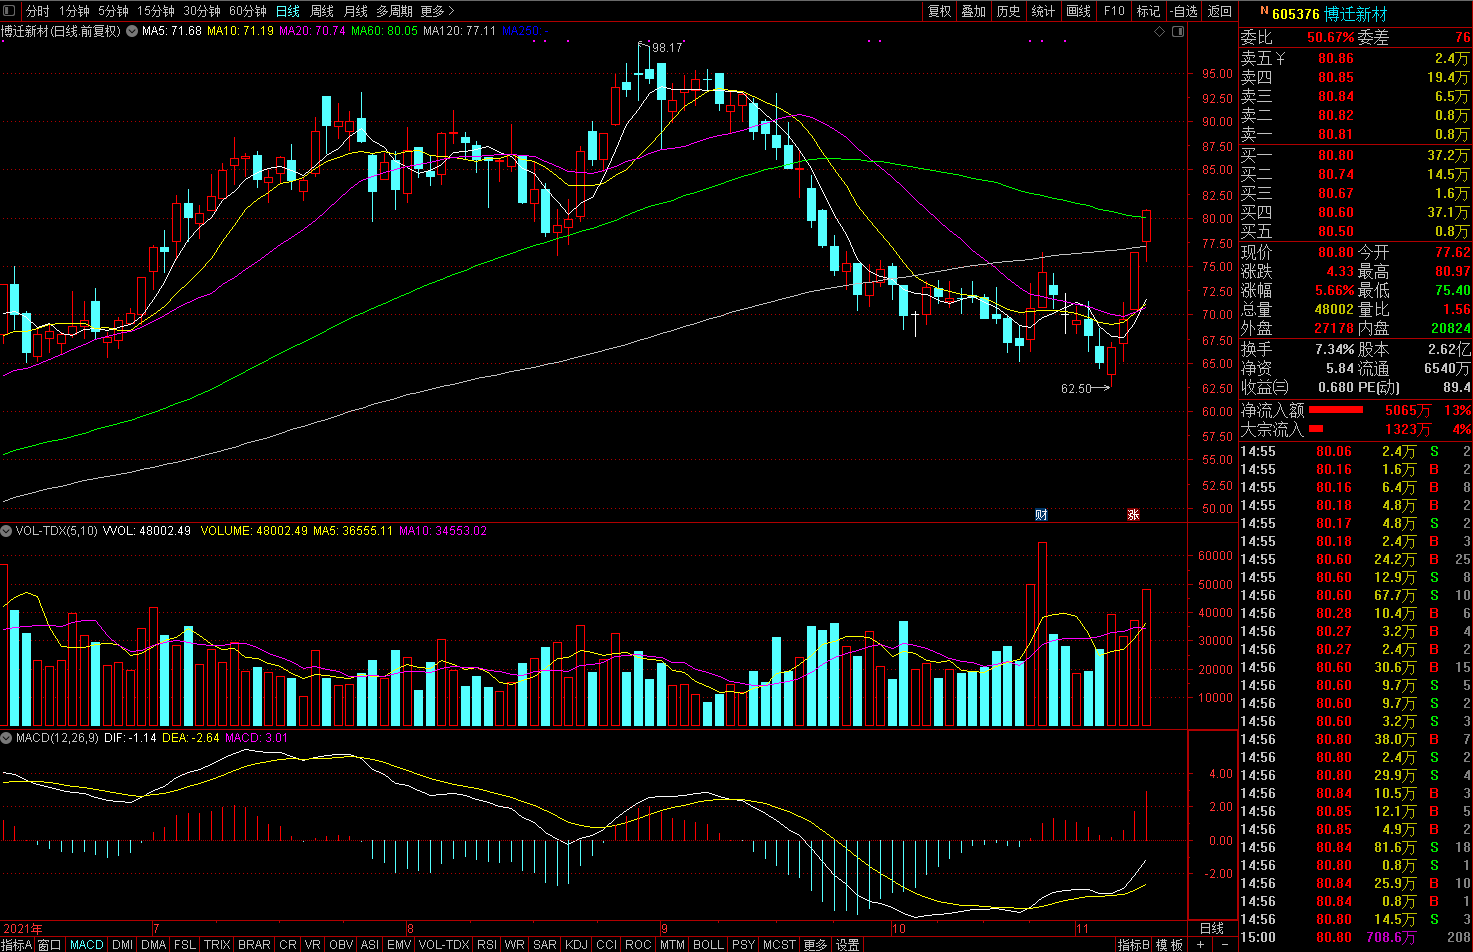Click the 复权 button
Screen dimensions: 1473x952
pos(940,11)
